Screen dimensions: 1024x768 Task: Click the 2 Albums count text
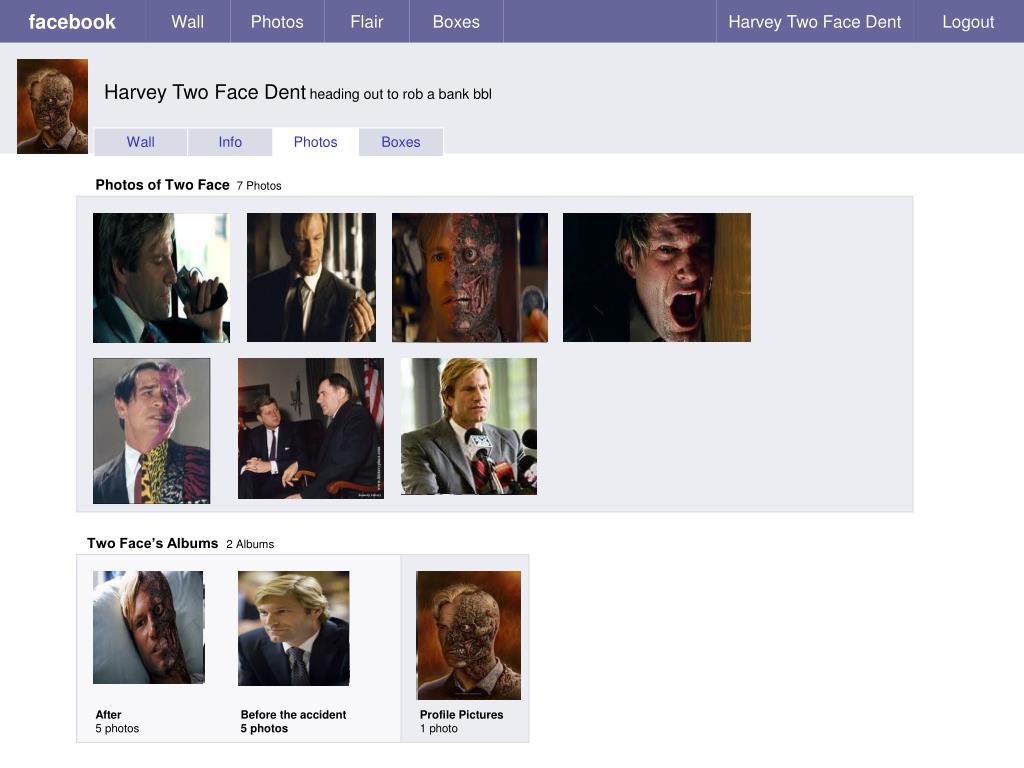click(x=250, y=544)
